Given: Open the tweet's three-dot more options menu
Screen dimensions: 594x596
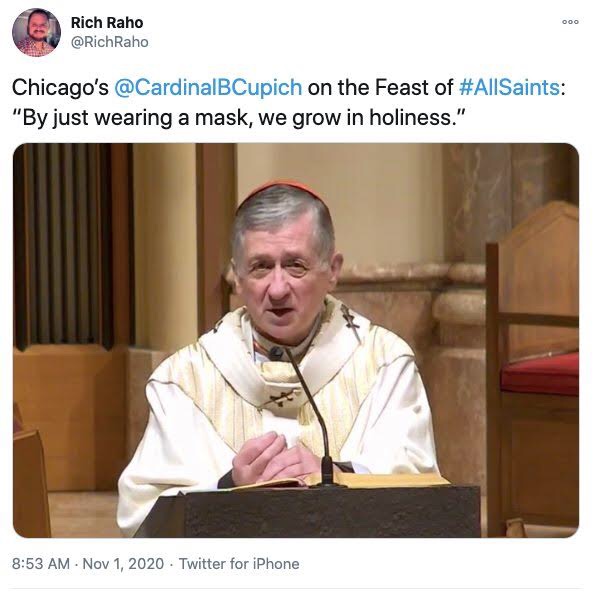Looking at the screenshot, I should 570,22.
